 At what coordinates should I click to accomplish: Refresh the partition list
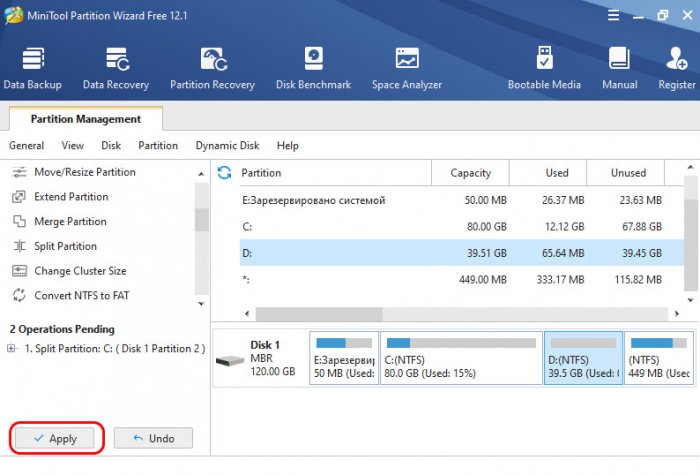coord(225,173)
